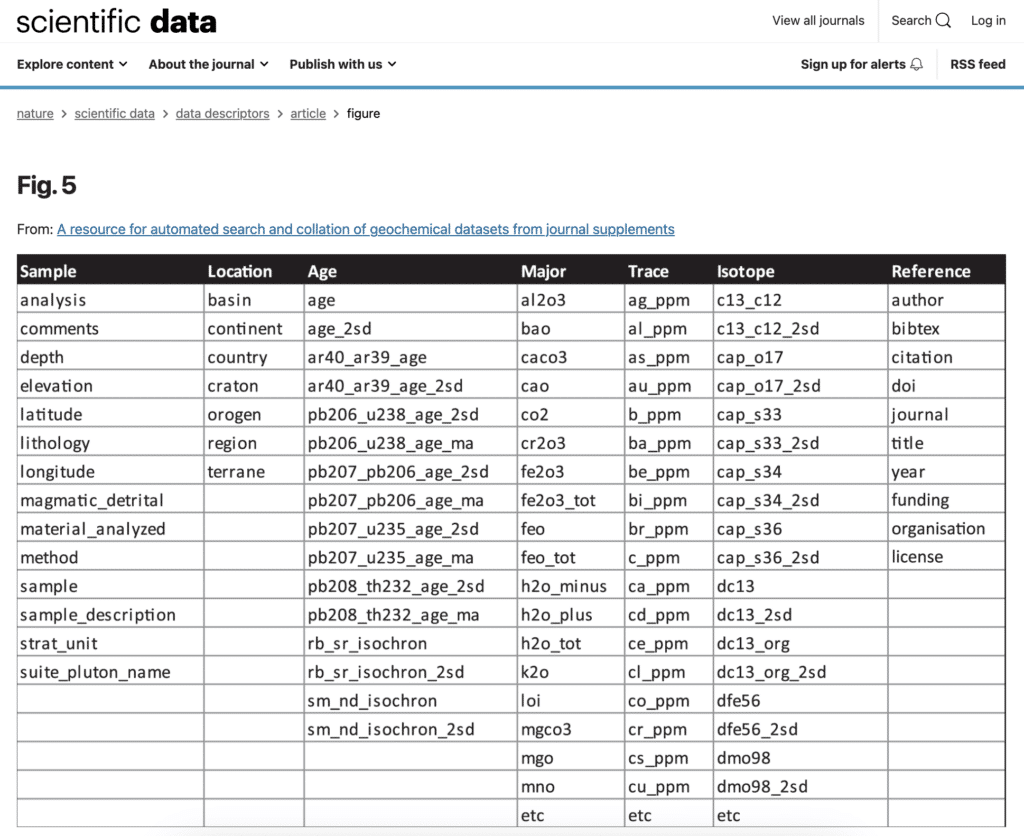
Task: Open the About the journal menu
Action: click(202, 64)
